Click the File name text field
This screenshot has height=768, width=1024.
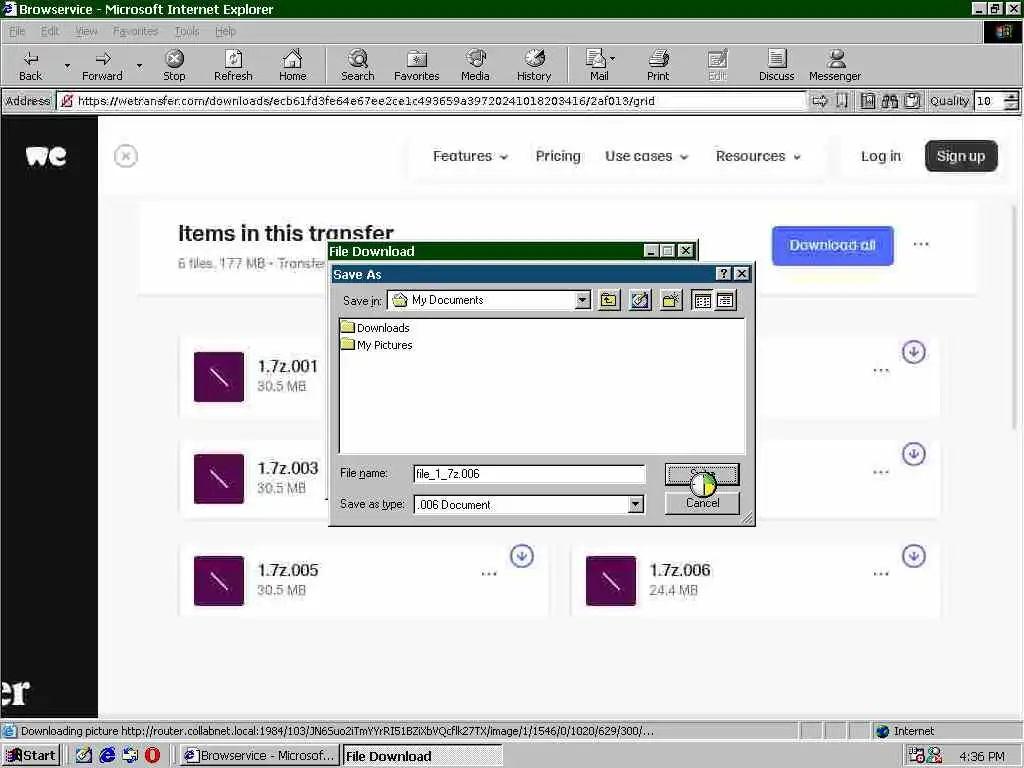tap(529, 473)
